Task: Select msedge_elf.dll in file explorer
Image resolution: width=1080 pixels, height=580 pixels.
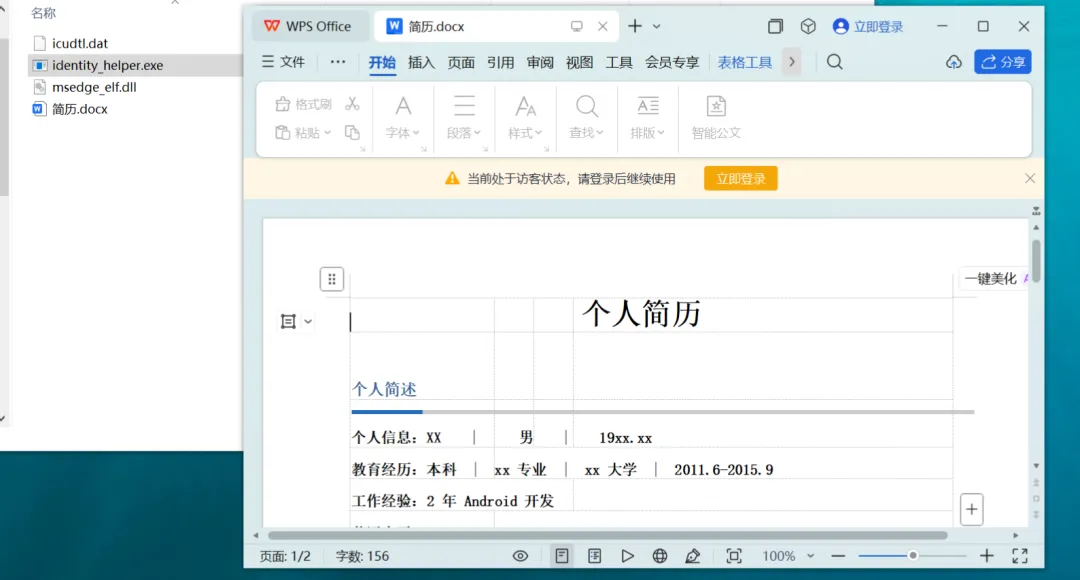Action: tap(94, 87)
